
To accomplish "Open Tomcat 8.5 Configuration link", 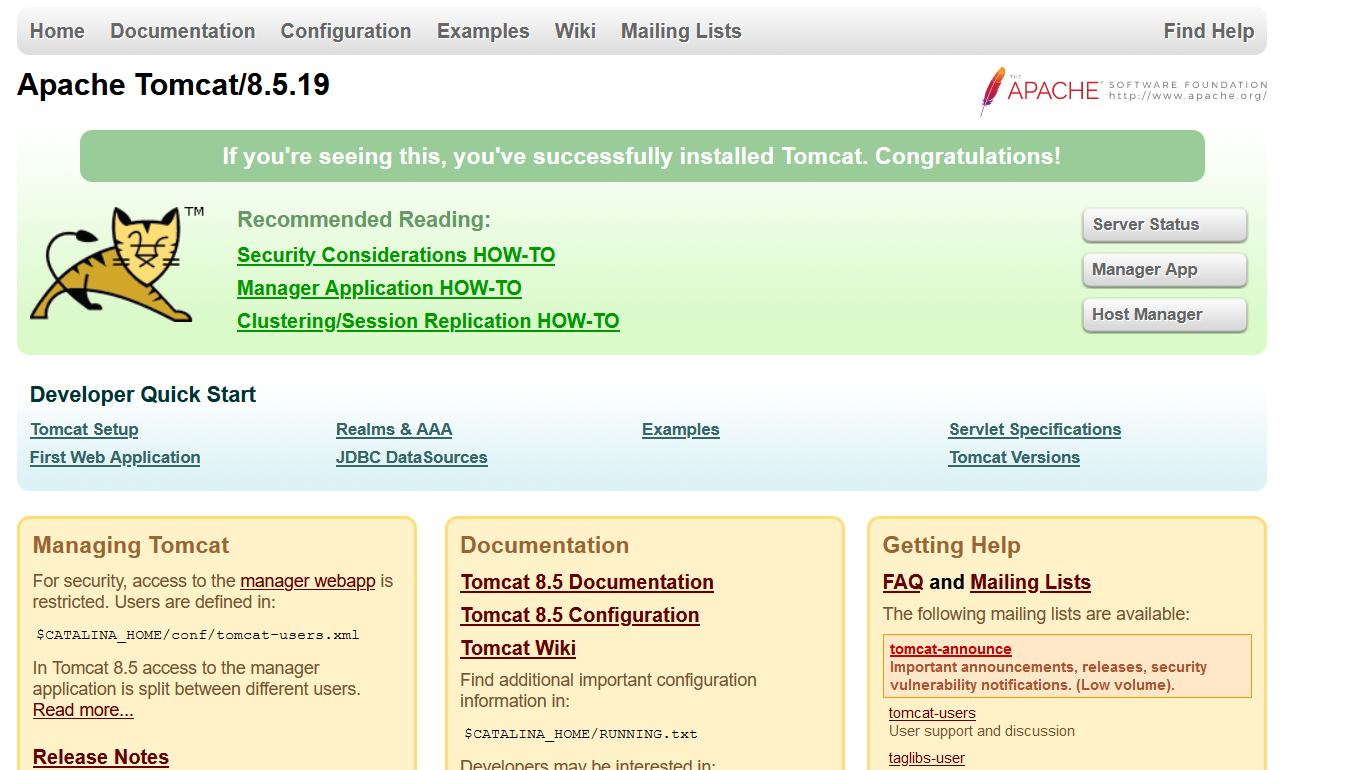I will (x=580, y=615).
